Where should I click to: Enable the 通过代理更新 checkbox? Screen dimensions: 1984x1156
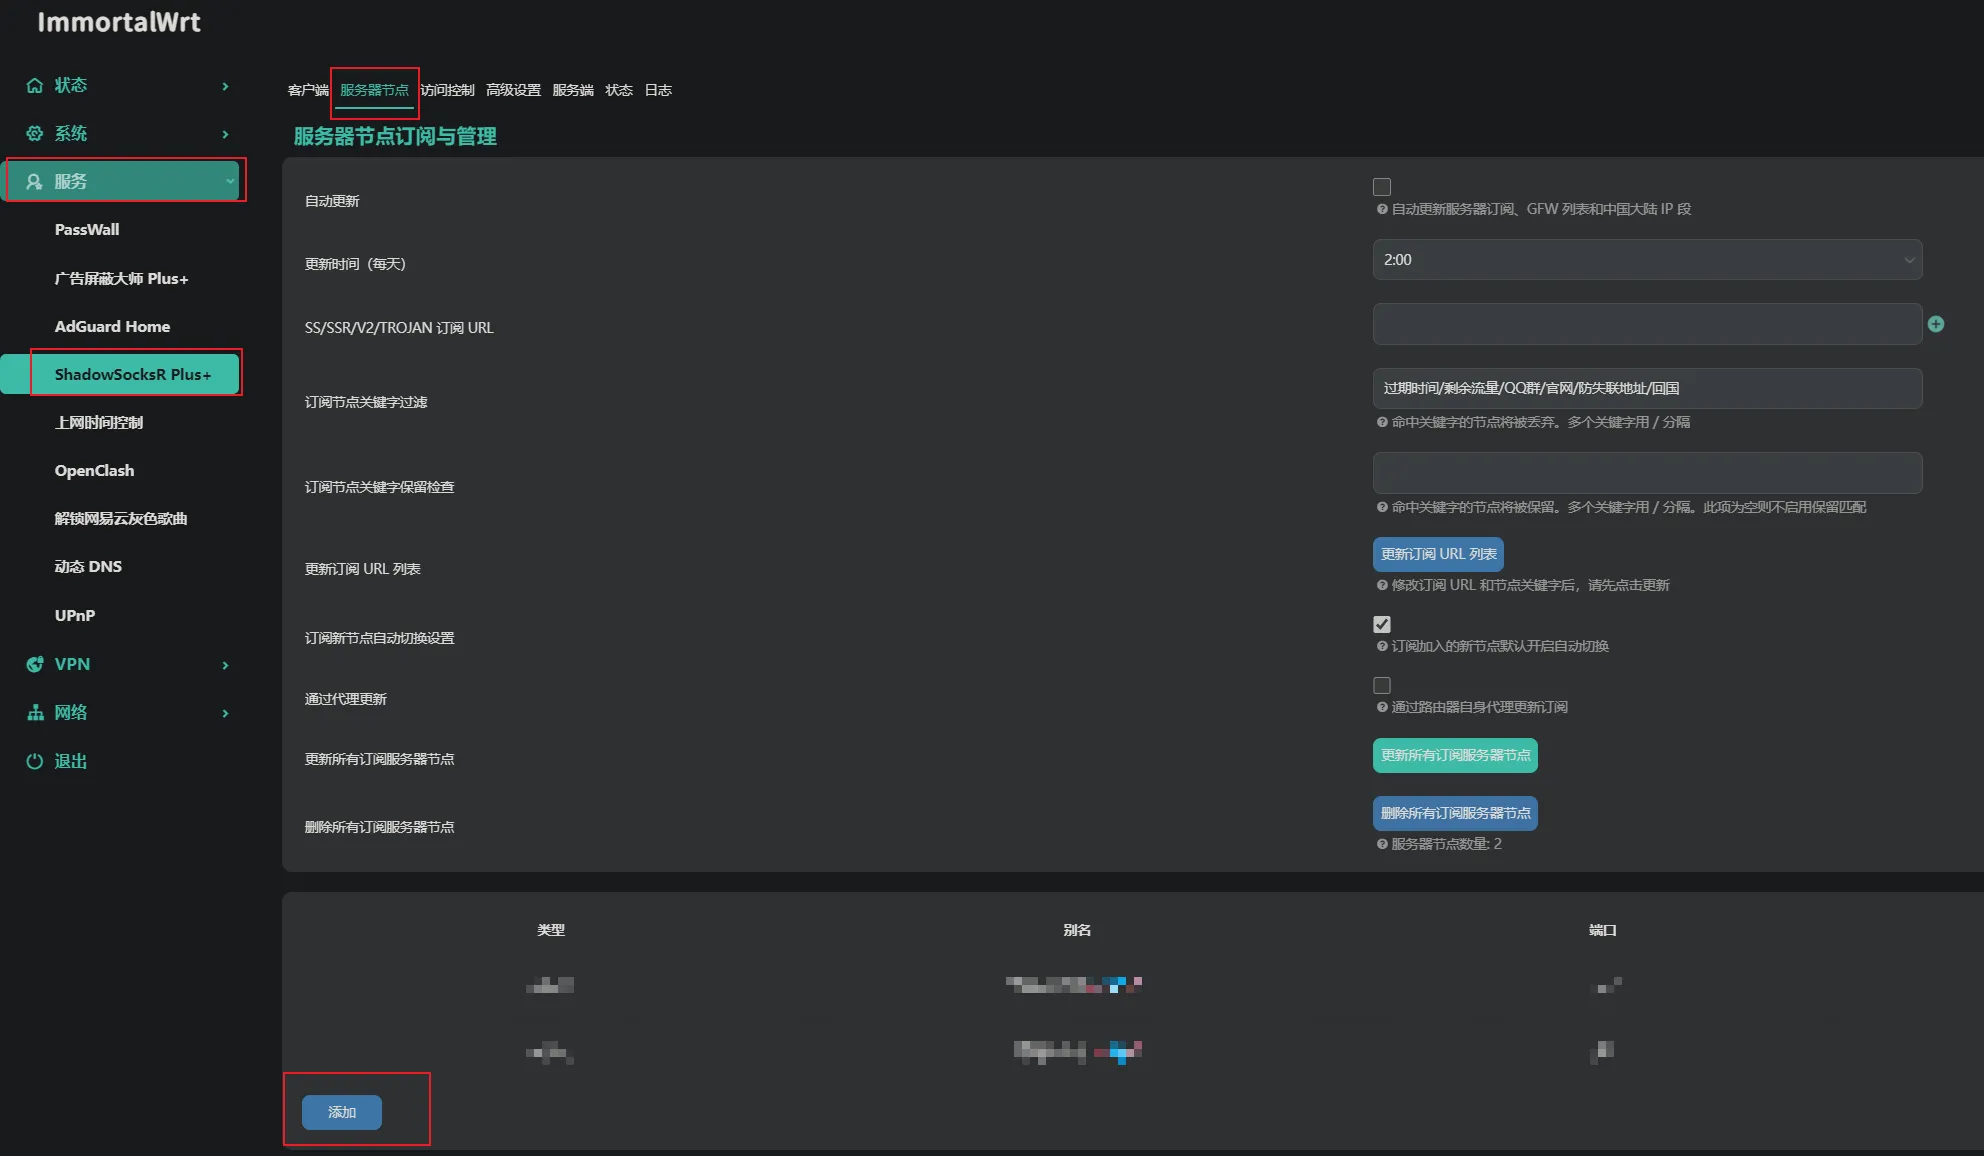[x=1382, y=685]
